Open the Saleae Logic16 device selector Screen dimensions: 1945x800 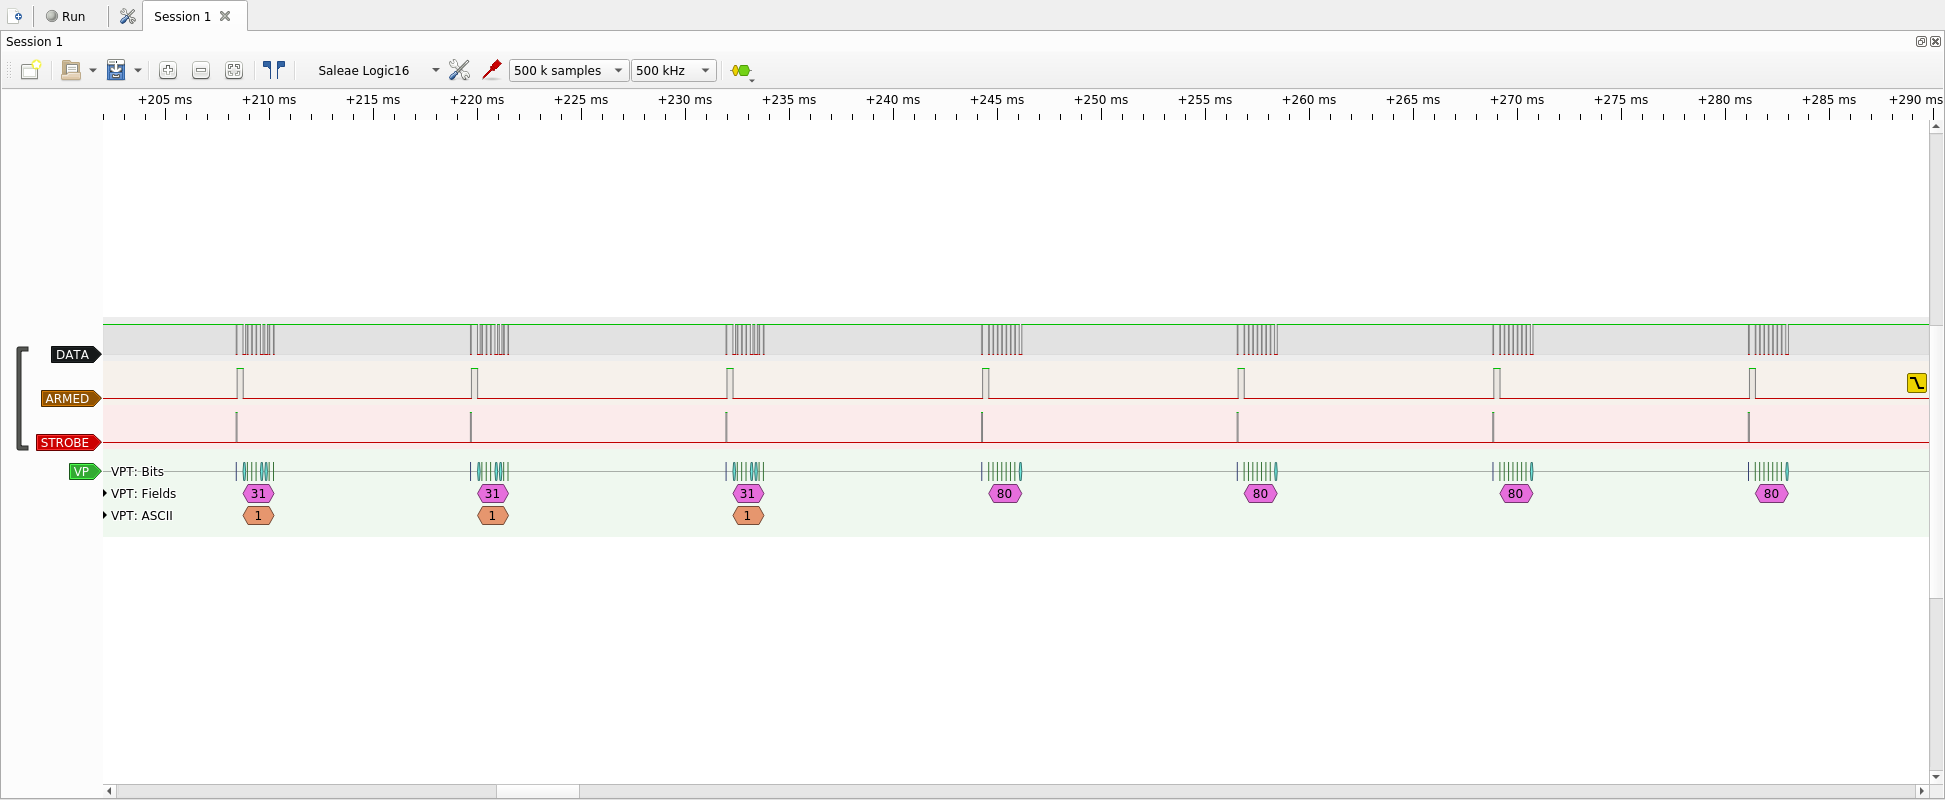tap(378, 70)
